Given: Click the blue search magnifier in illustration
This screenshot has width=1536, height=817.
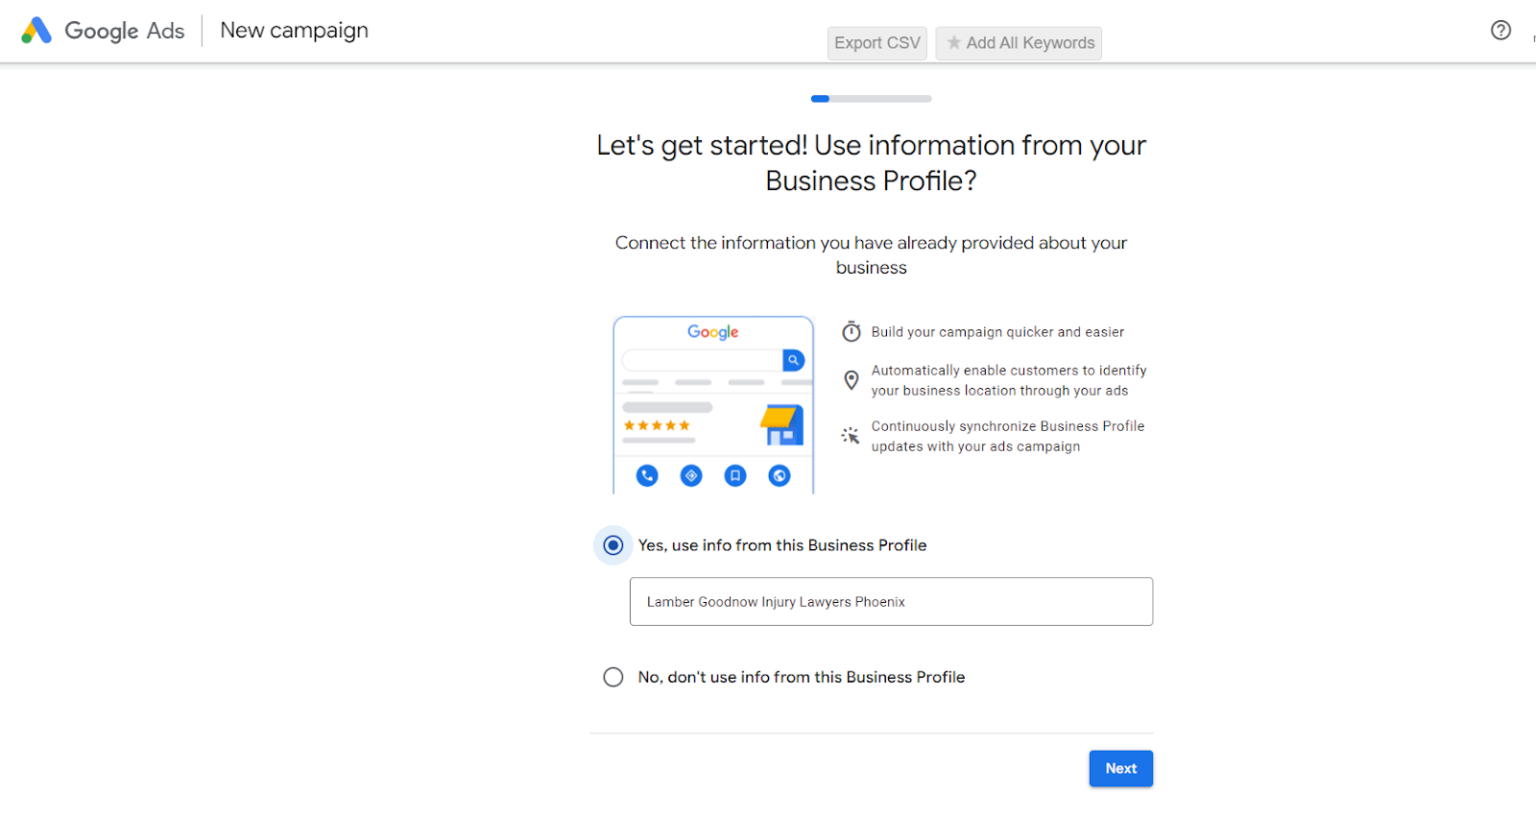Looking at the screenshot, I should tap(793, 360).
